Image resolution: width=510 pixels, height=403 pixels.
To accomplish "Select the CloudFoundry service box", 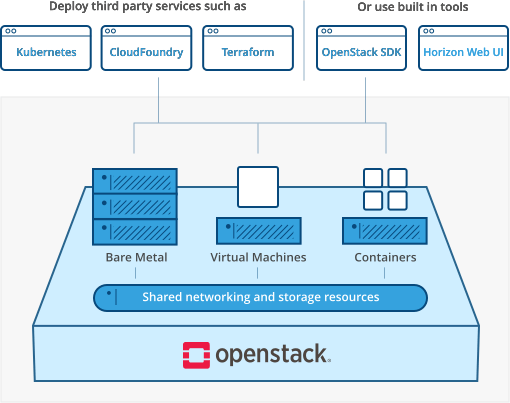I will (146, 48).
